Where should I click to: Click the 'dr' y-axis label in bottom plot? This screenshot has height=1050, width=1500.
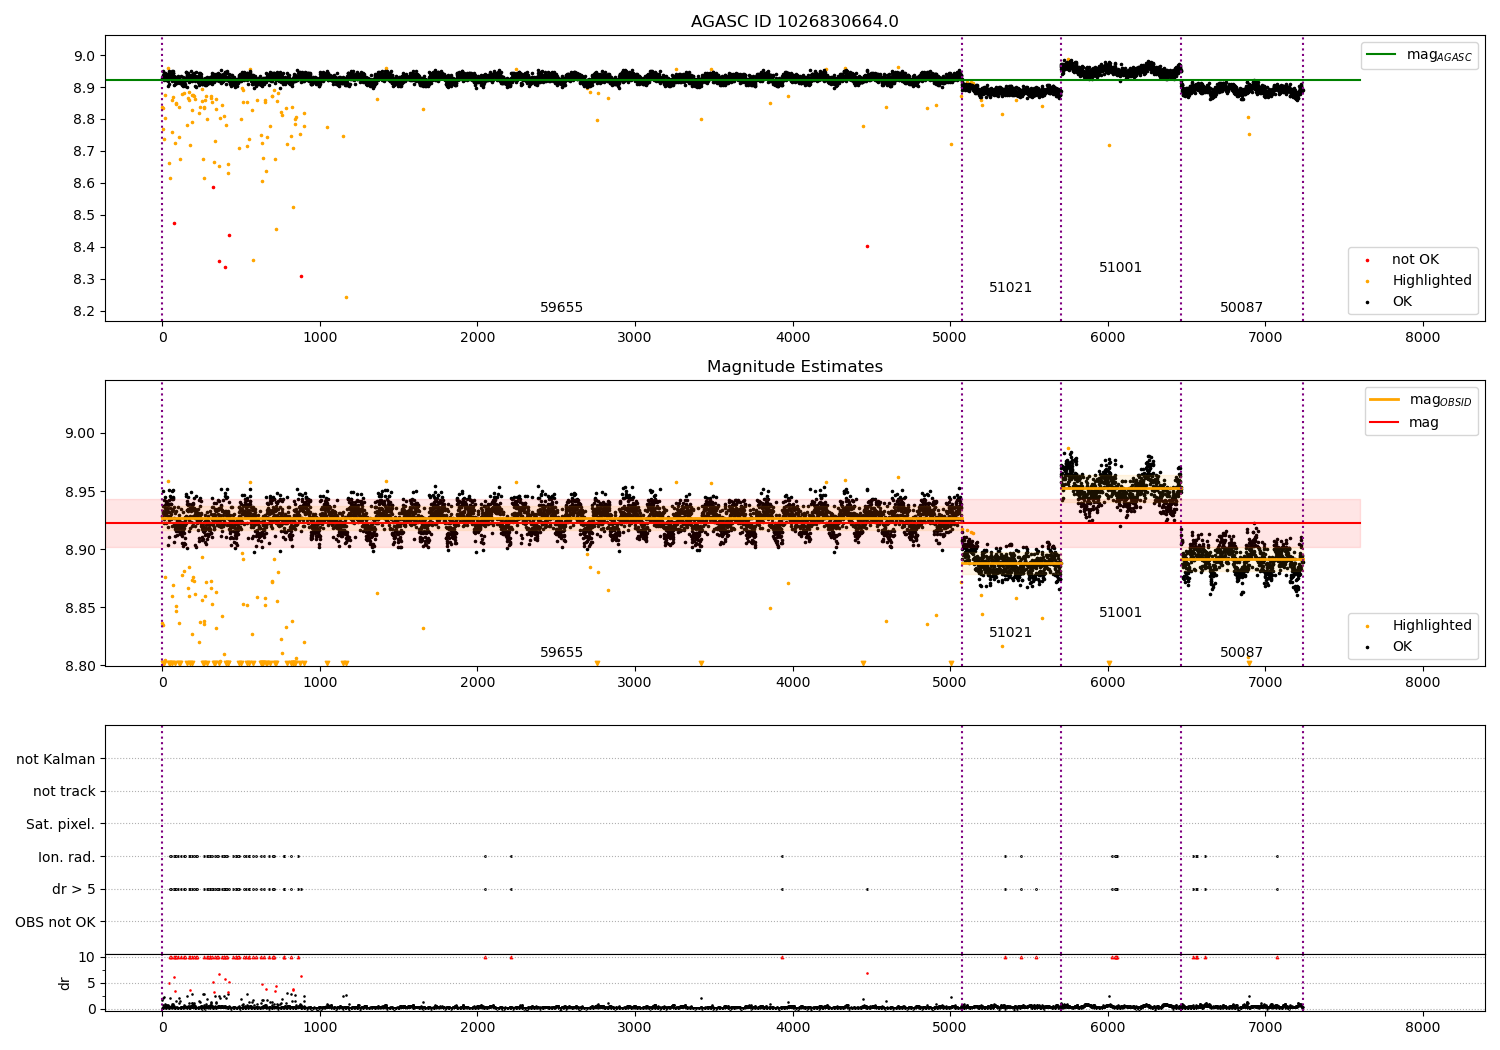click(x=65, y=983)
